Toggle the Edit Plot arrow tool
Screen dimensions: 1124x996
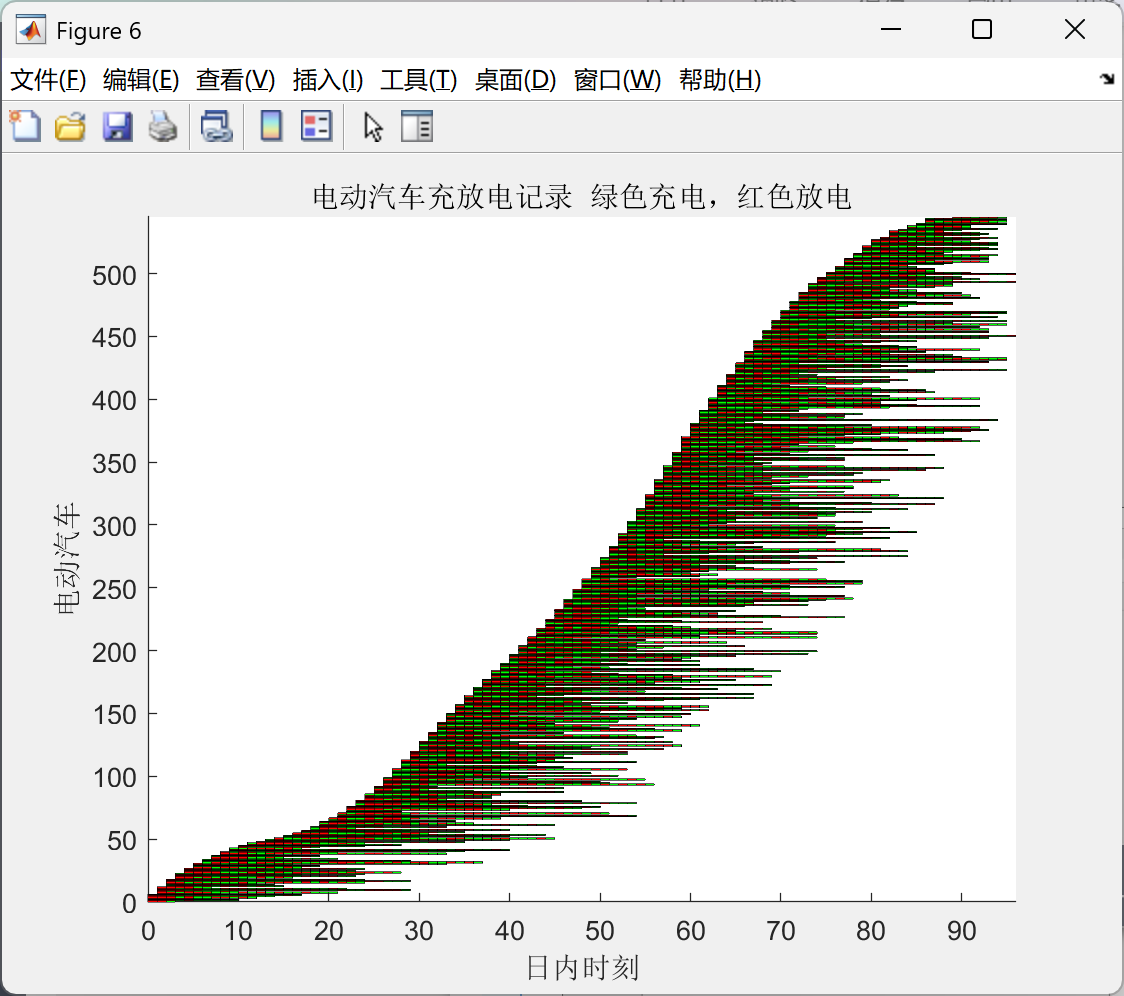click(373, 127)
